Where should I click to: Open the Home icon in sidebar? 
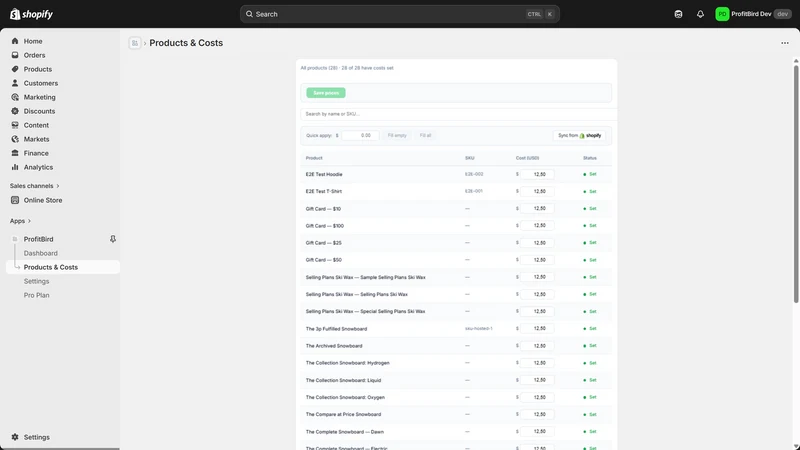coord(15,41)
